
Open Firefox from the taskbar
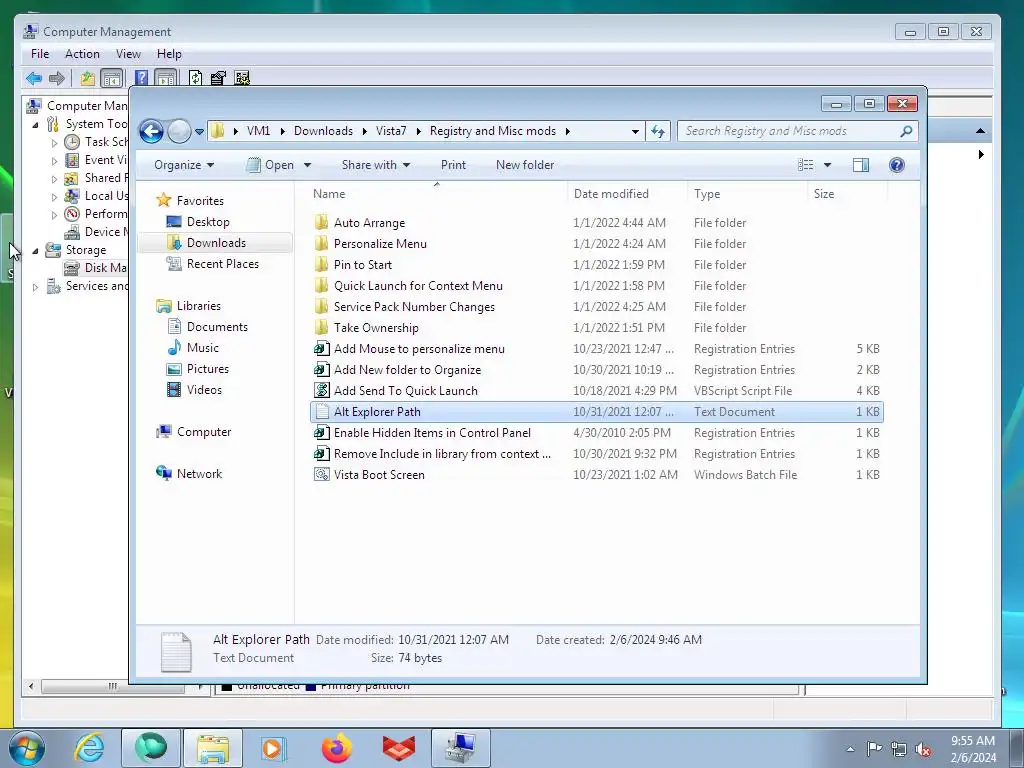pyautogui.click(x=336, y=748)
